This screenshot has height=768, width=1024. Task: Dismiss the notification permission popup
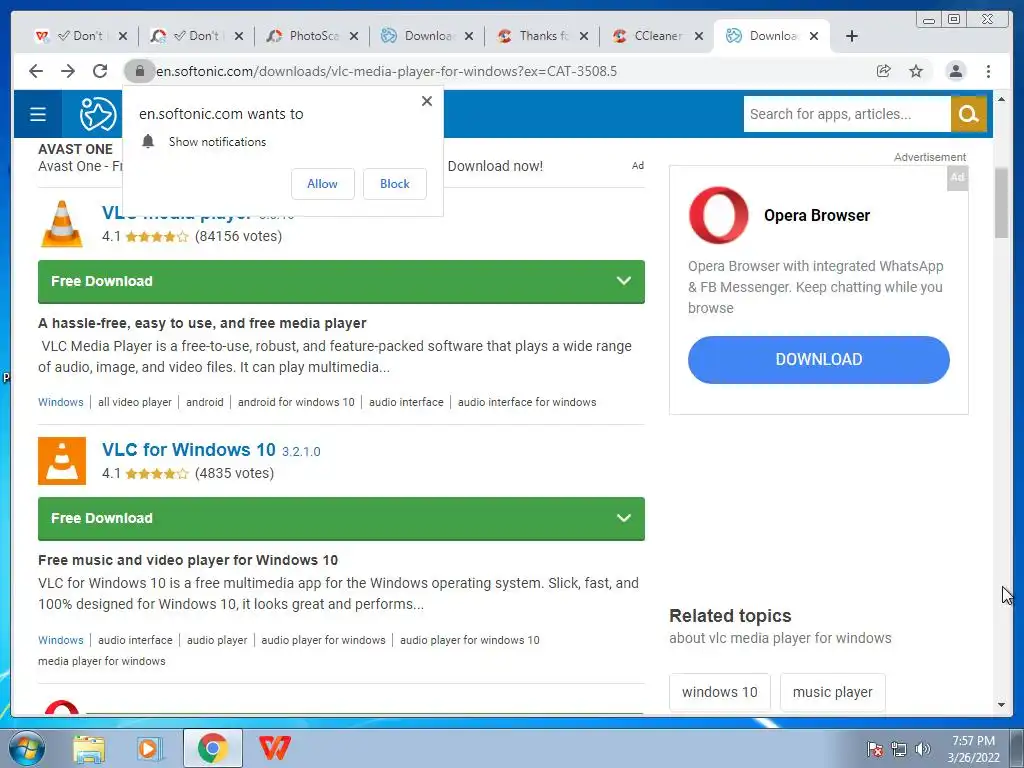[426, 101]
